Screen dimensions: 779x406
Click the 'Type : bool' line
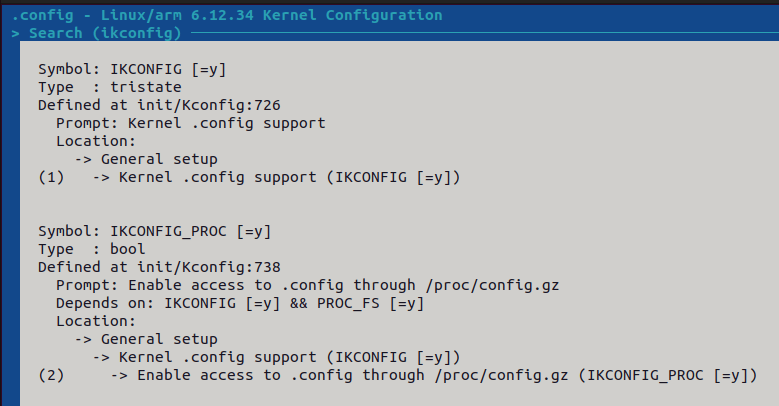[91, 249]
